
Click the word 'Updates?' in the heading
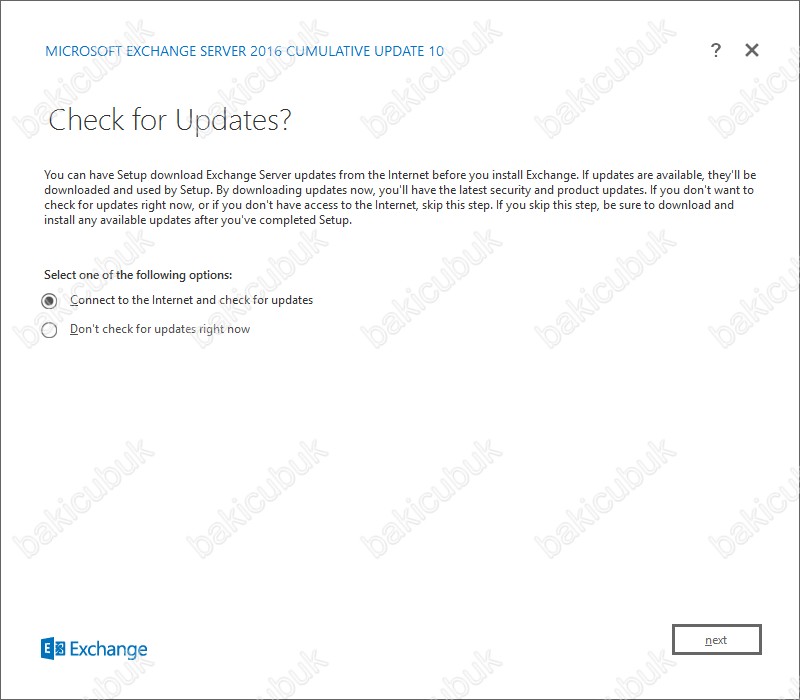click(x=233, y=120)
